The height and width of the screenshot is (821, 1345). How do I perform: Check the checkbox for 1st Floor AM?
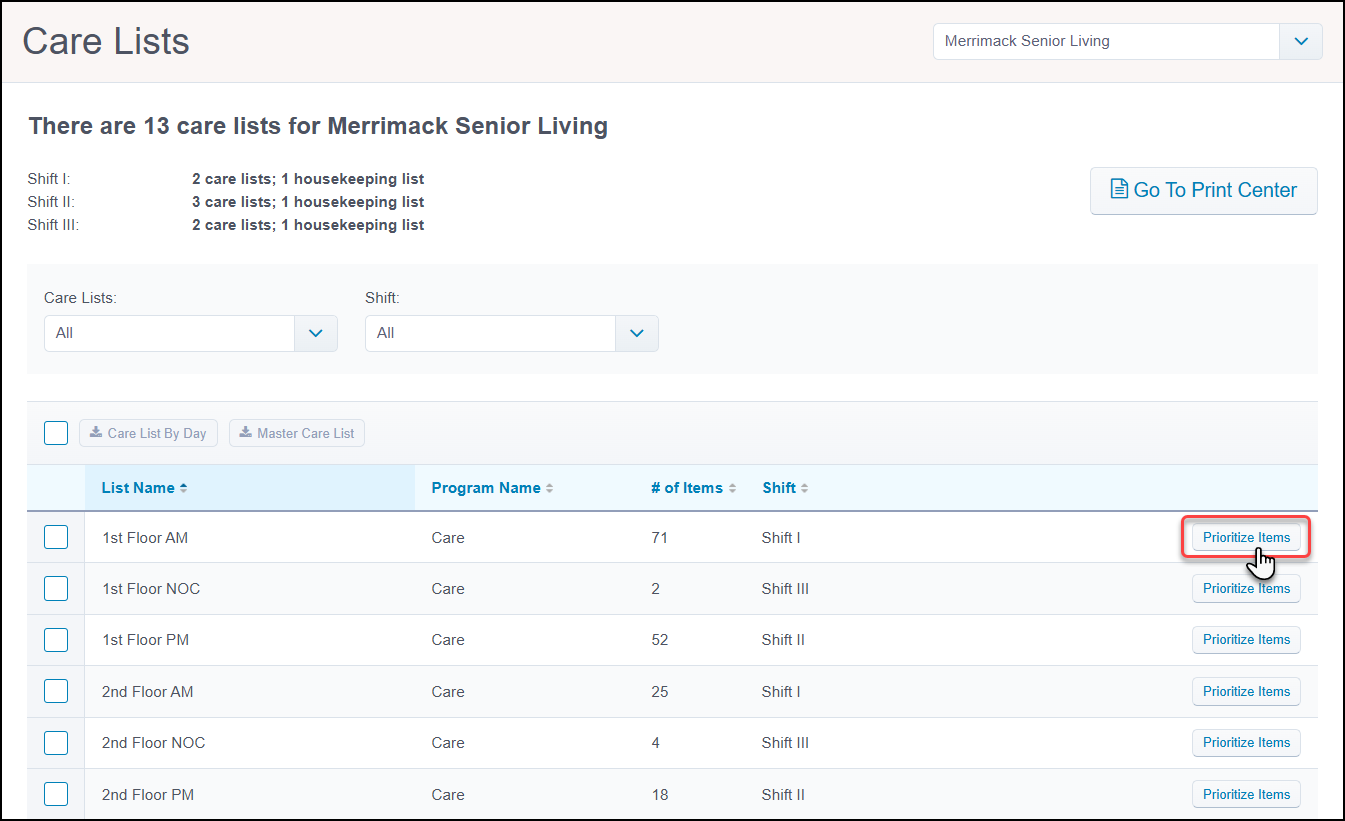56,537
